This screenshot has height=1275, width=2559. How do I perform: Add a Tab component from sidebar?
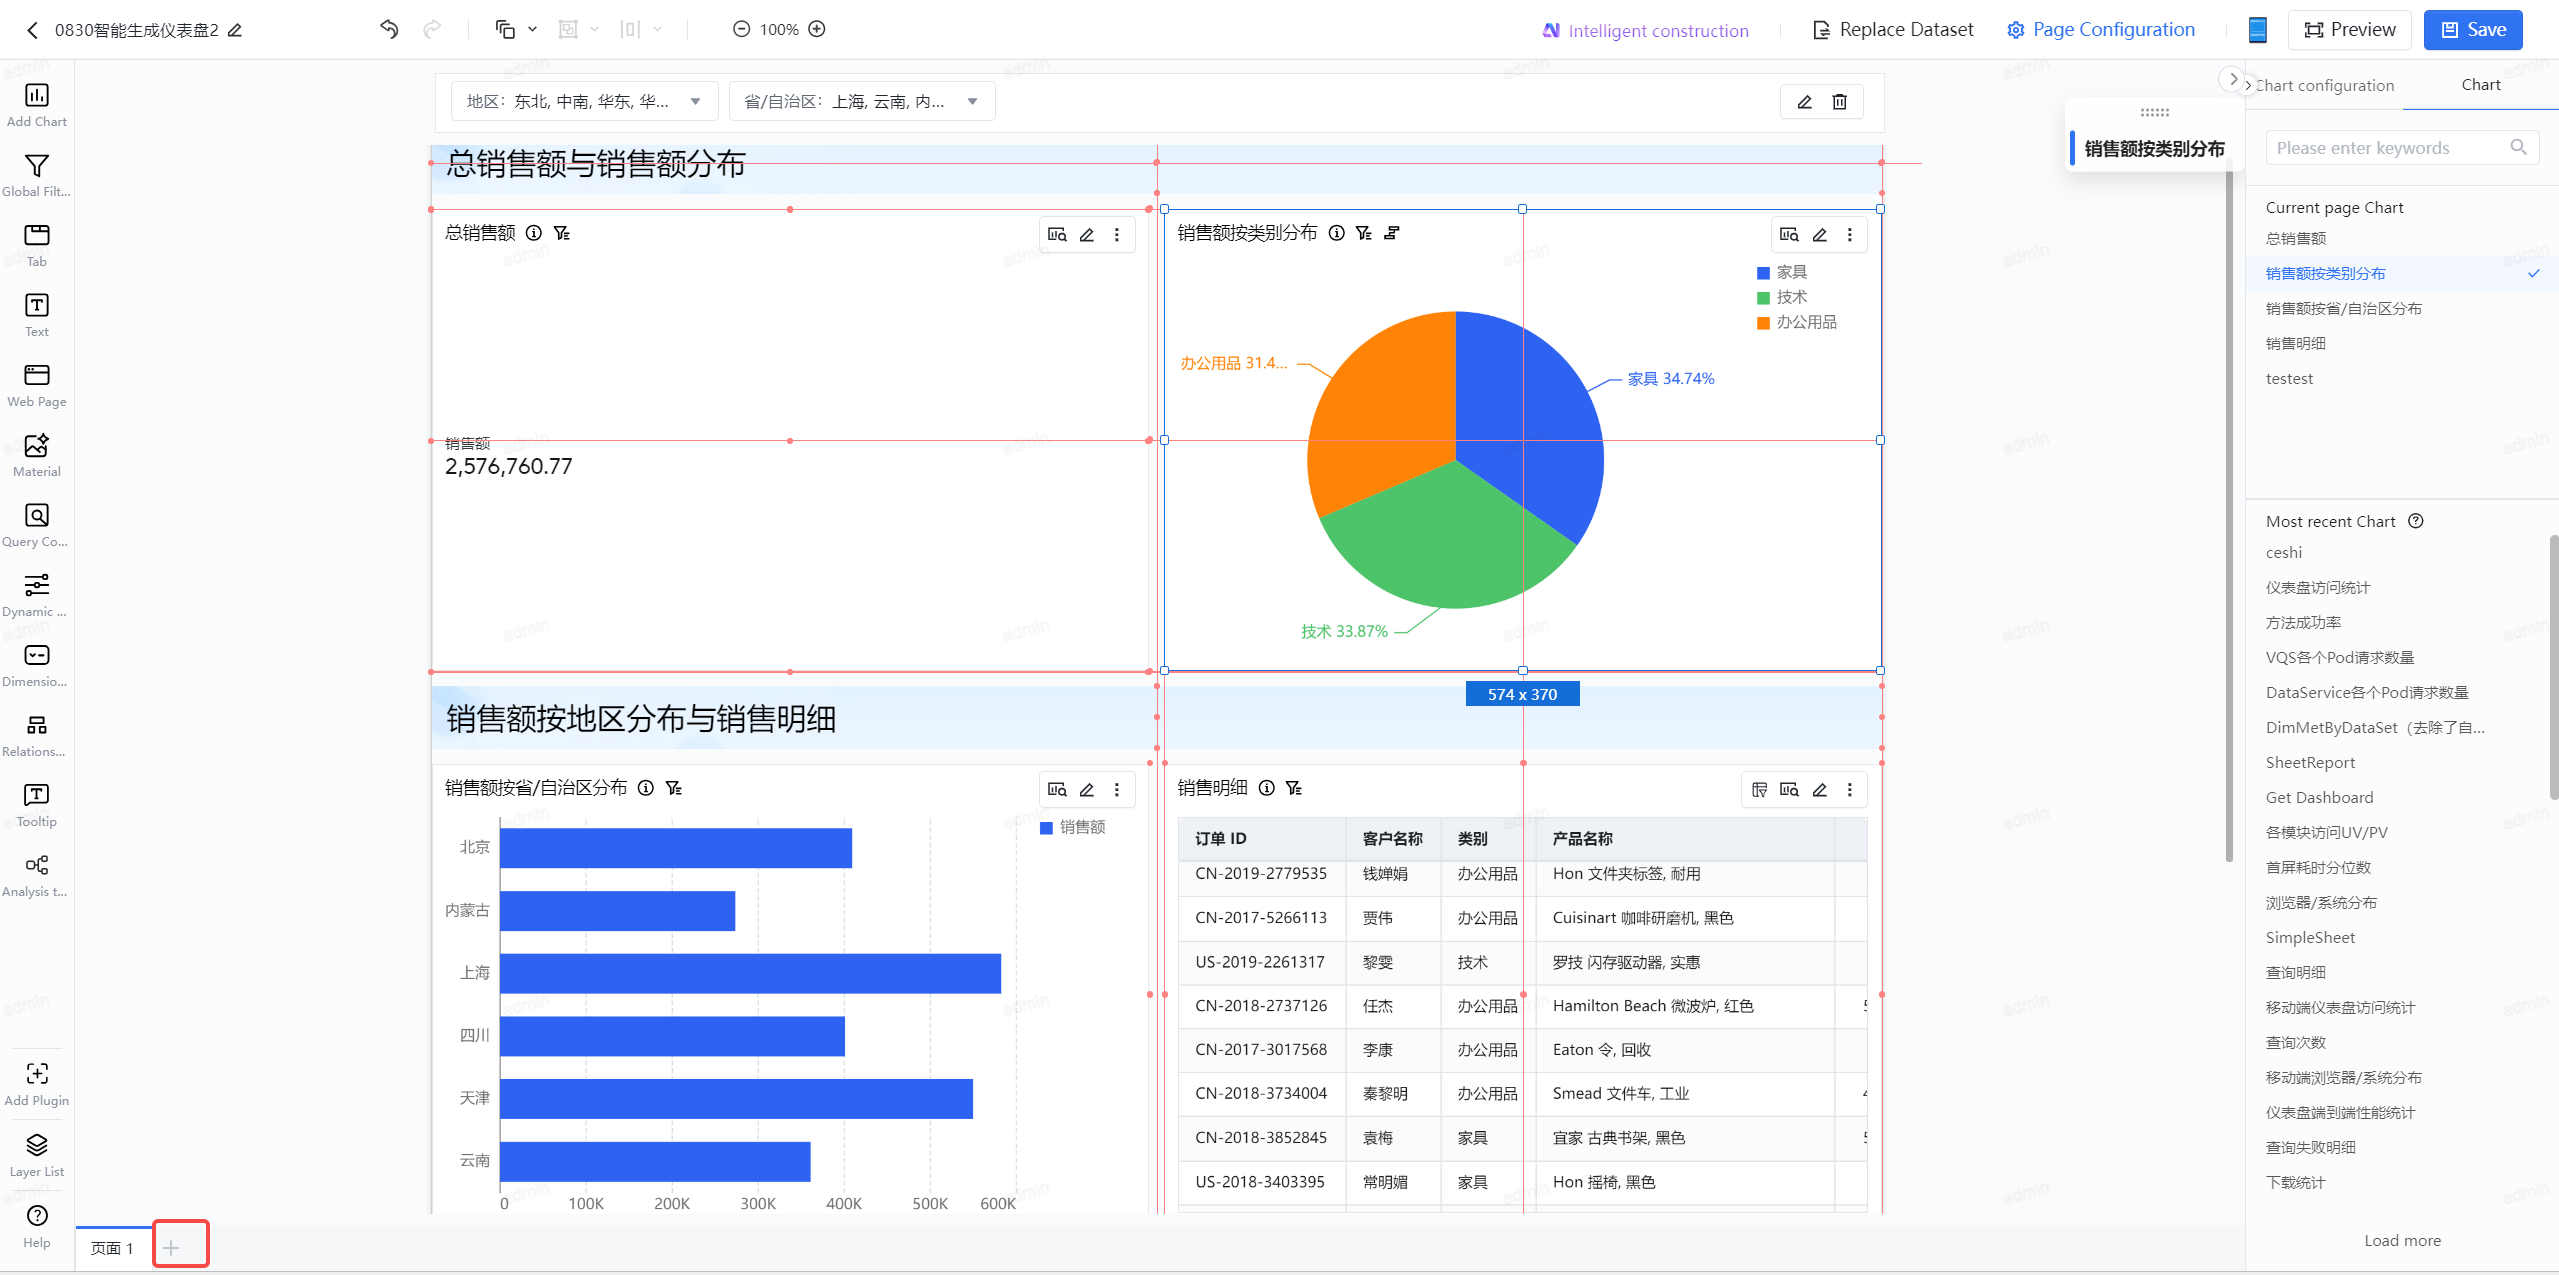click(37, 245)
